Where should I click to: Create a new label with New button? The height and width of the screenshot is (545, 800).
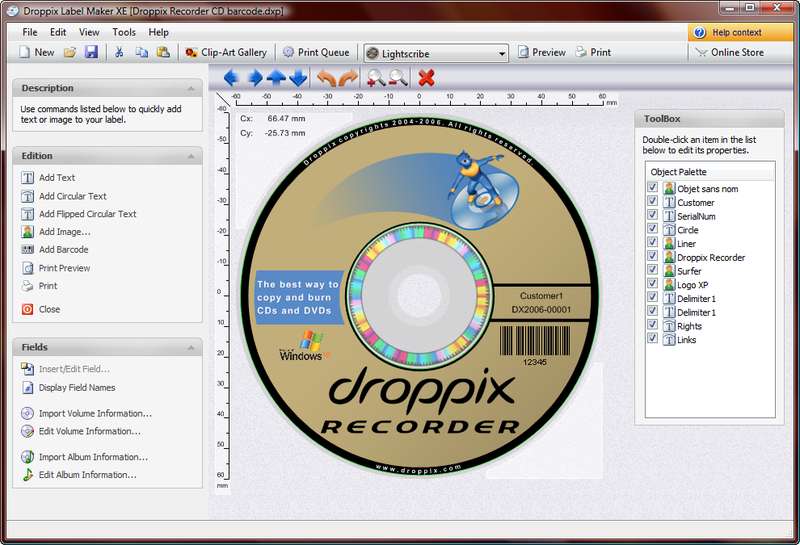click(x=37, y=53)
